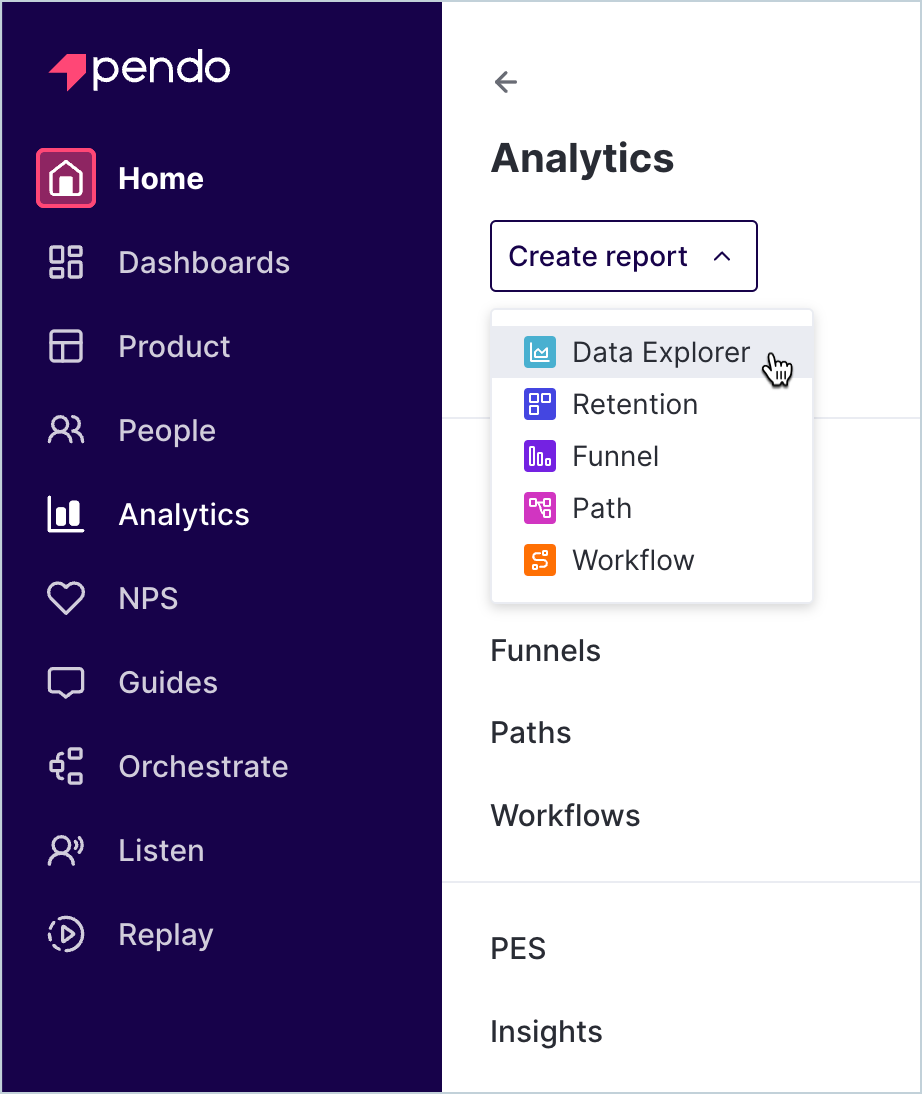
Task: Open Analytics in the sidebar
Action: (x=184, y=515)
